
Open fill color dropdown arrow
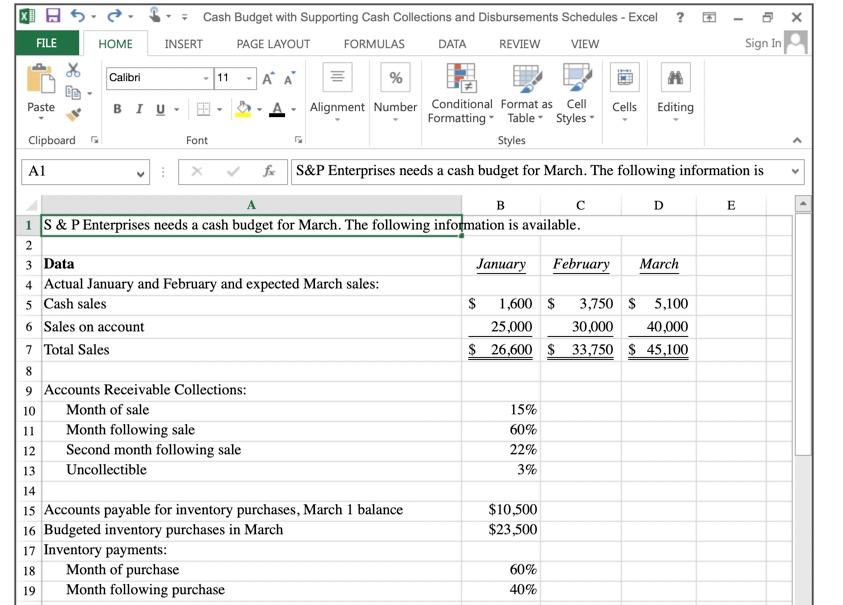(x=259, y=110)
